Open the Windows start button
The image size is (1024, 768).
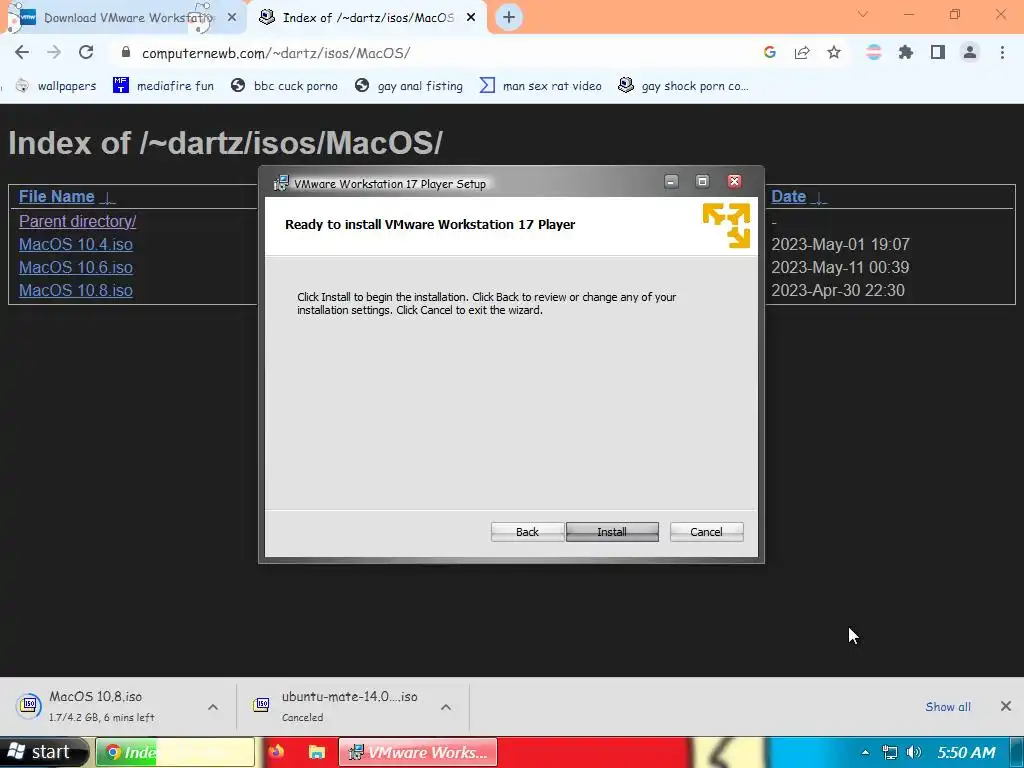coord(43,752)
